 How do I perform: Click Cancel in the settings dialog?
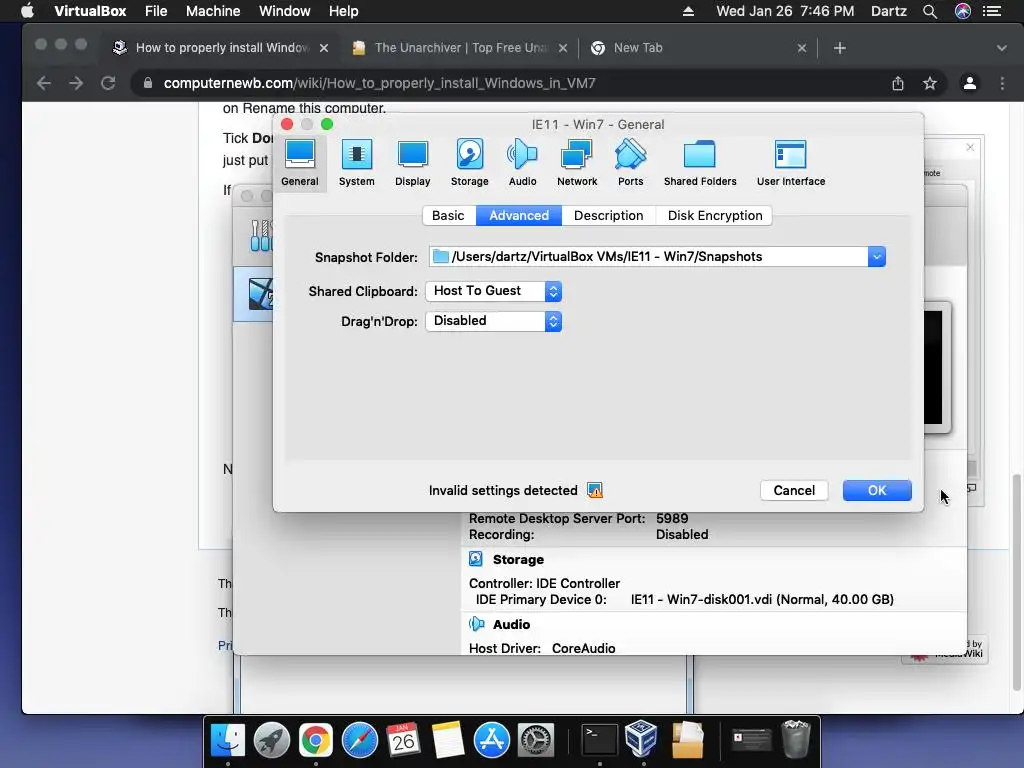(794, 490)
